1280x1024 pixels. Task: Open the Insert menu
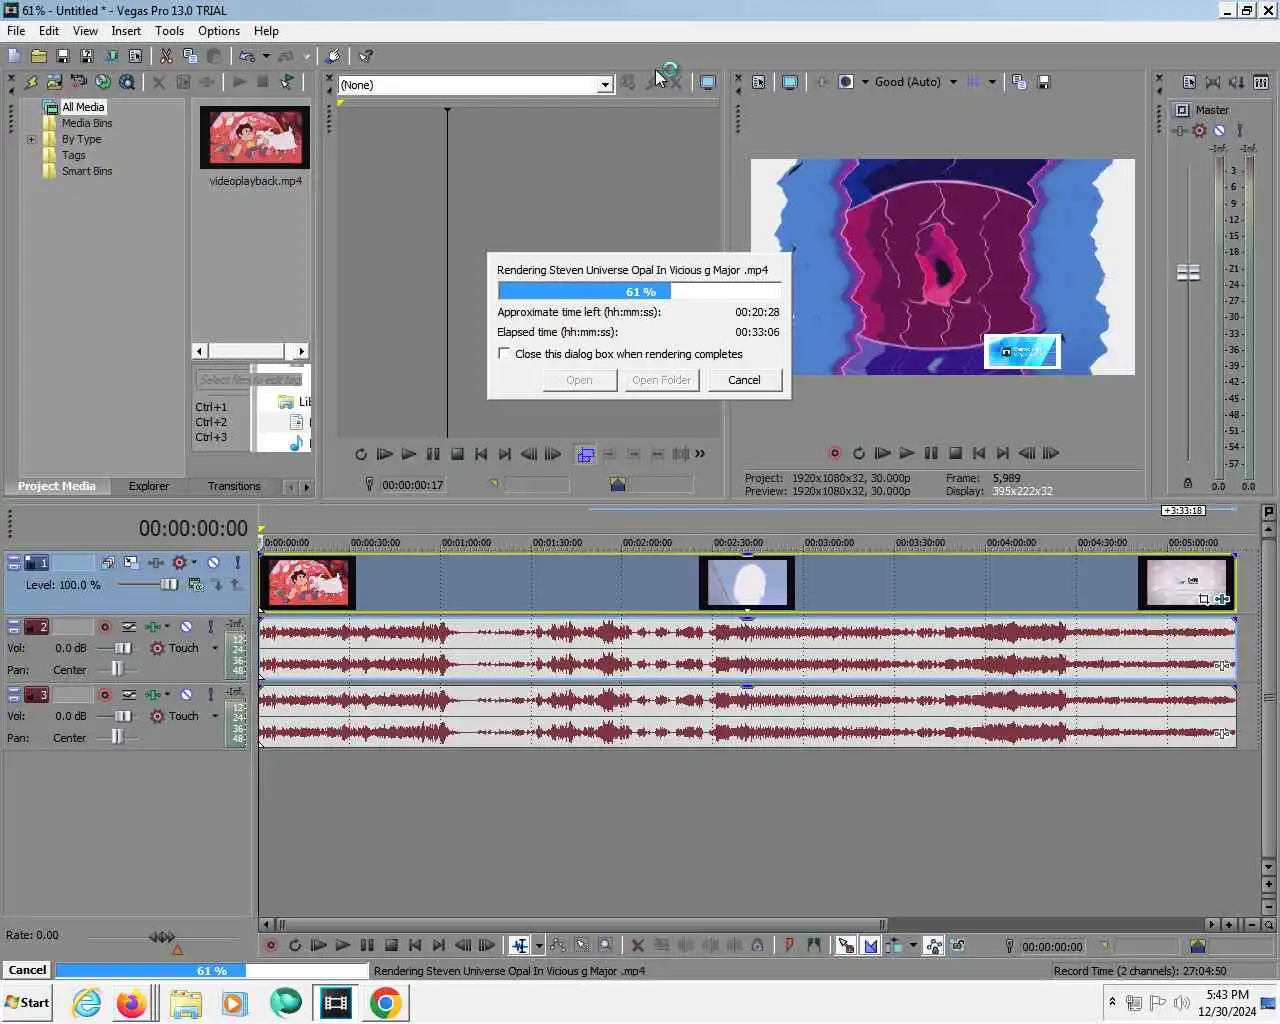[126, 31]
